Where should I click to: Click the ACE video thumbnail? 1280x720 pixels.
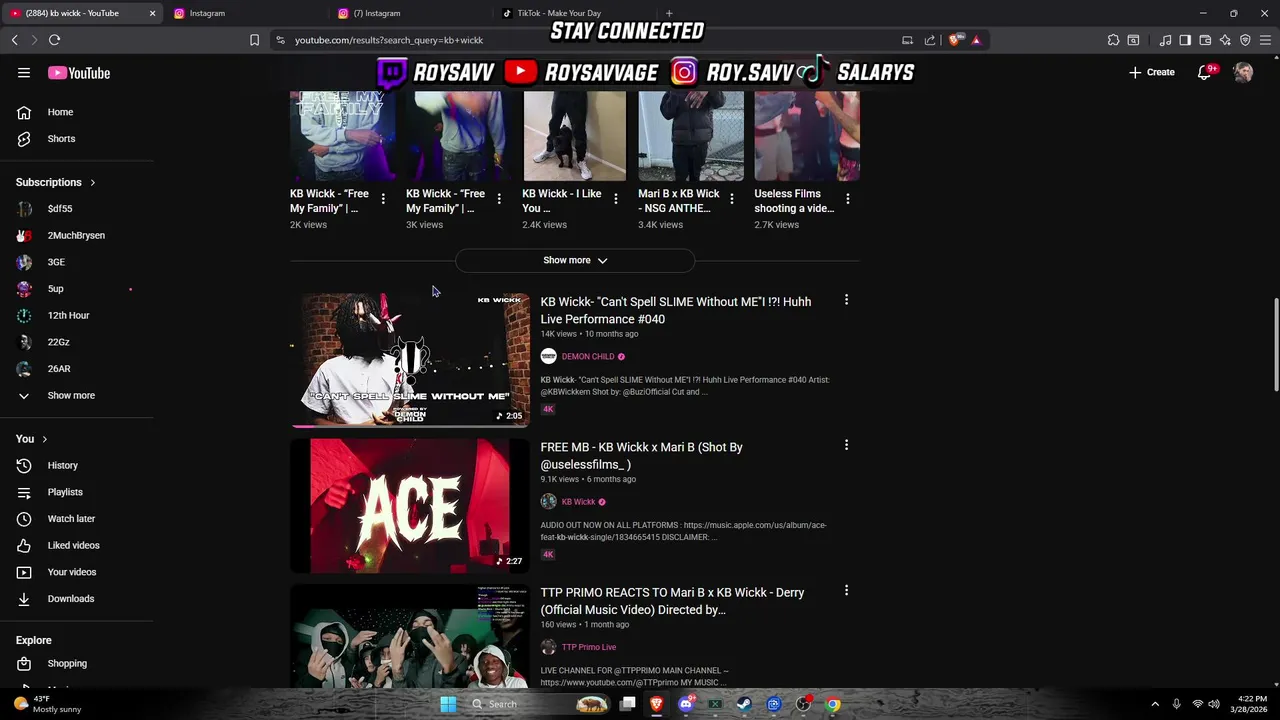pos(410,506)
